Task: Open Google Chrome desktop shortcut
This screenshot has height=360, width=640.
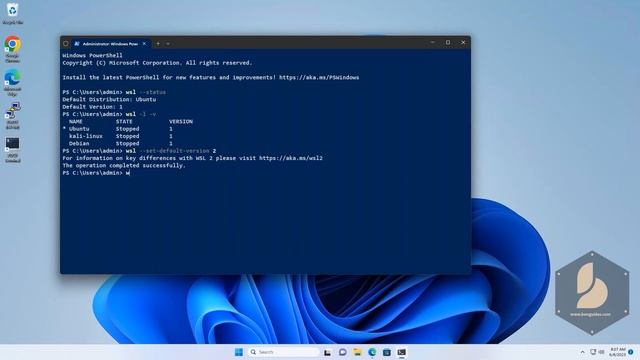Action: [x=12, y=48]
